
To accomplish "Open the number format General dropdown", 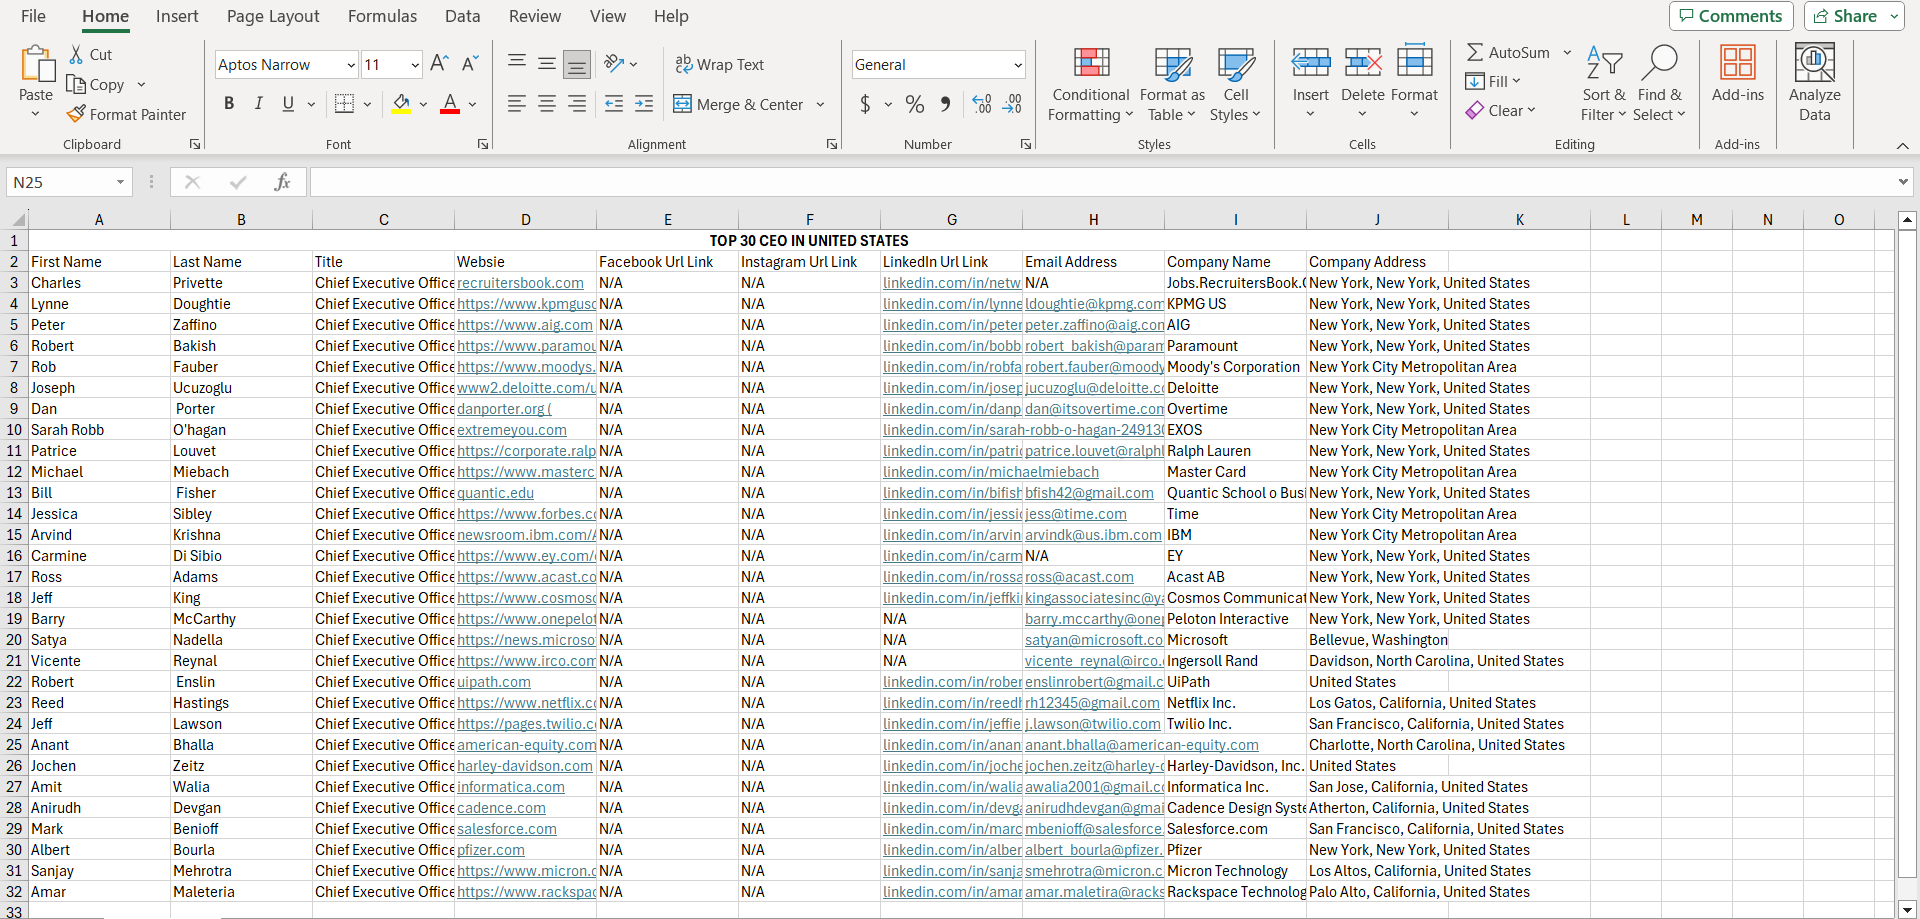I will pos(1018,65).
